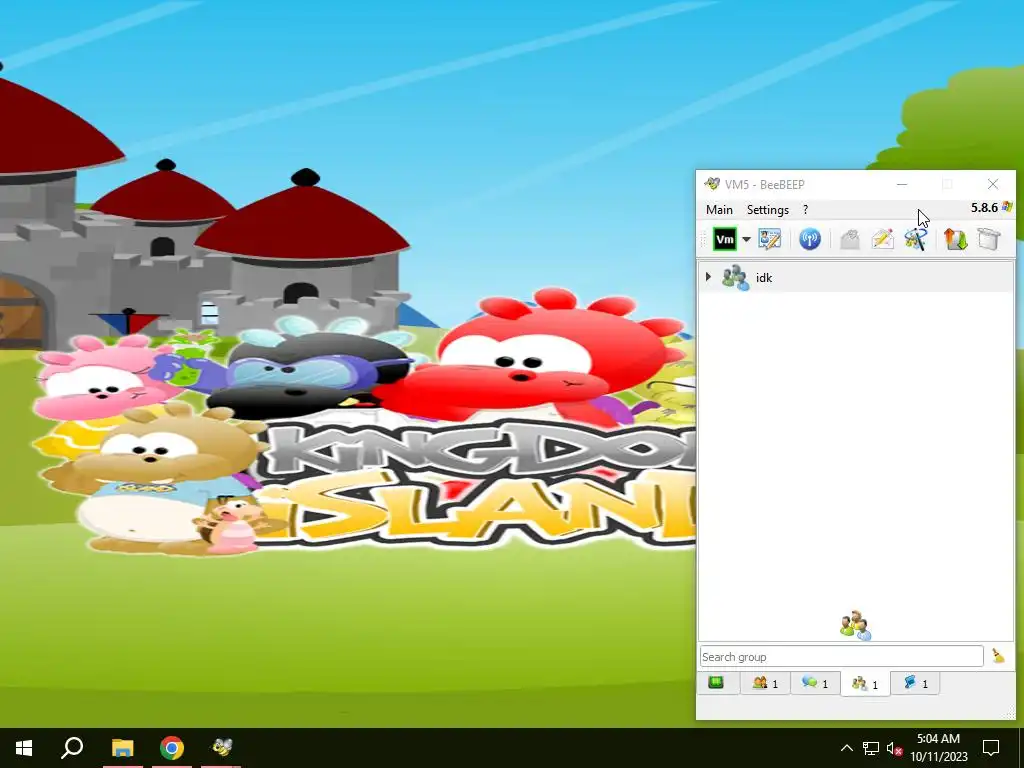
Task: Open the Windows Start menu
Action: coord(24,748)
